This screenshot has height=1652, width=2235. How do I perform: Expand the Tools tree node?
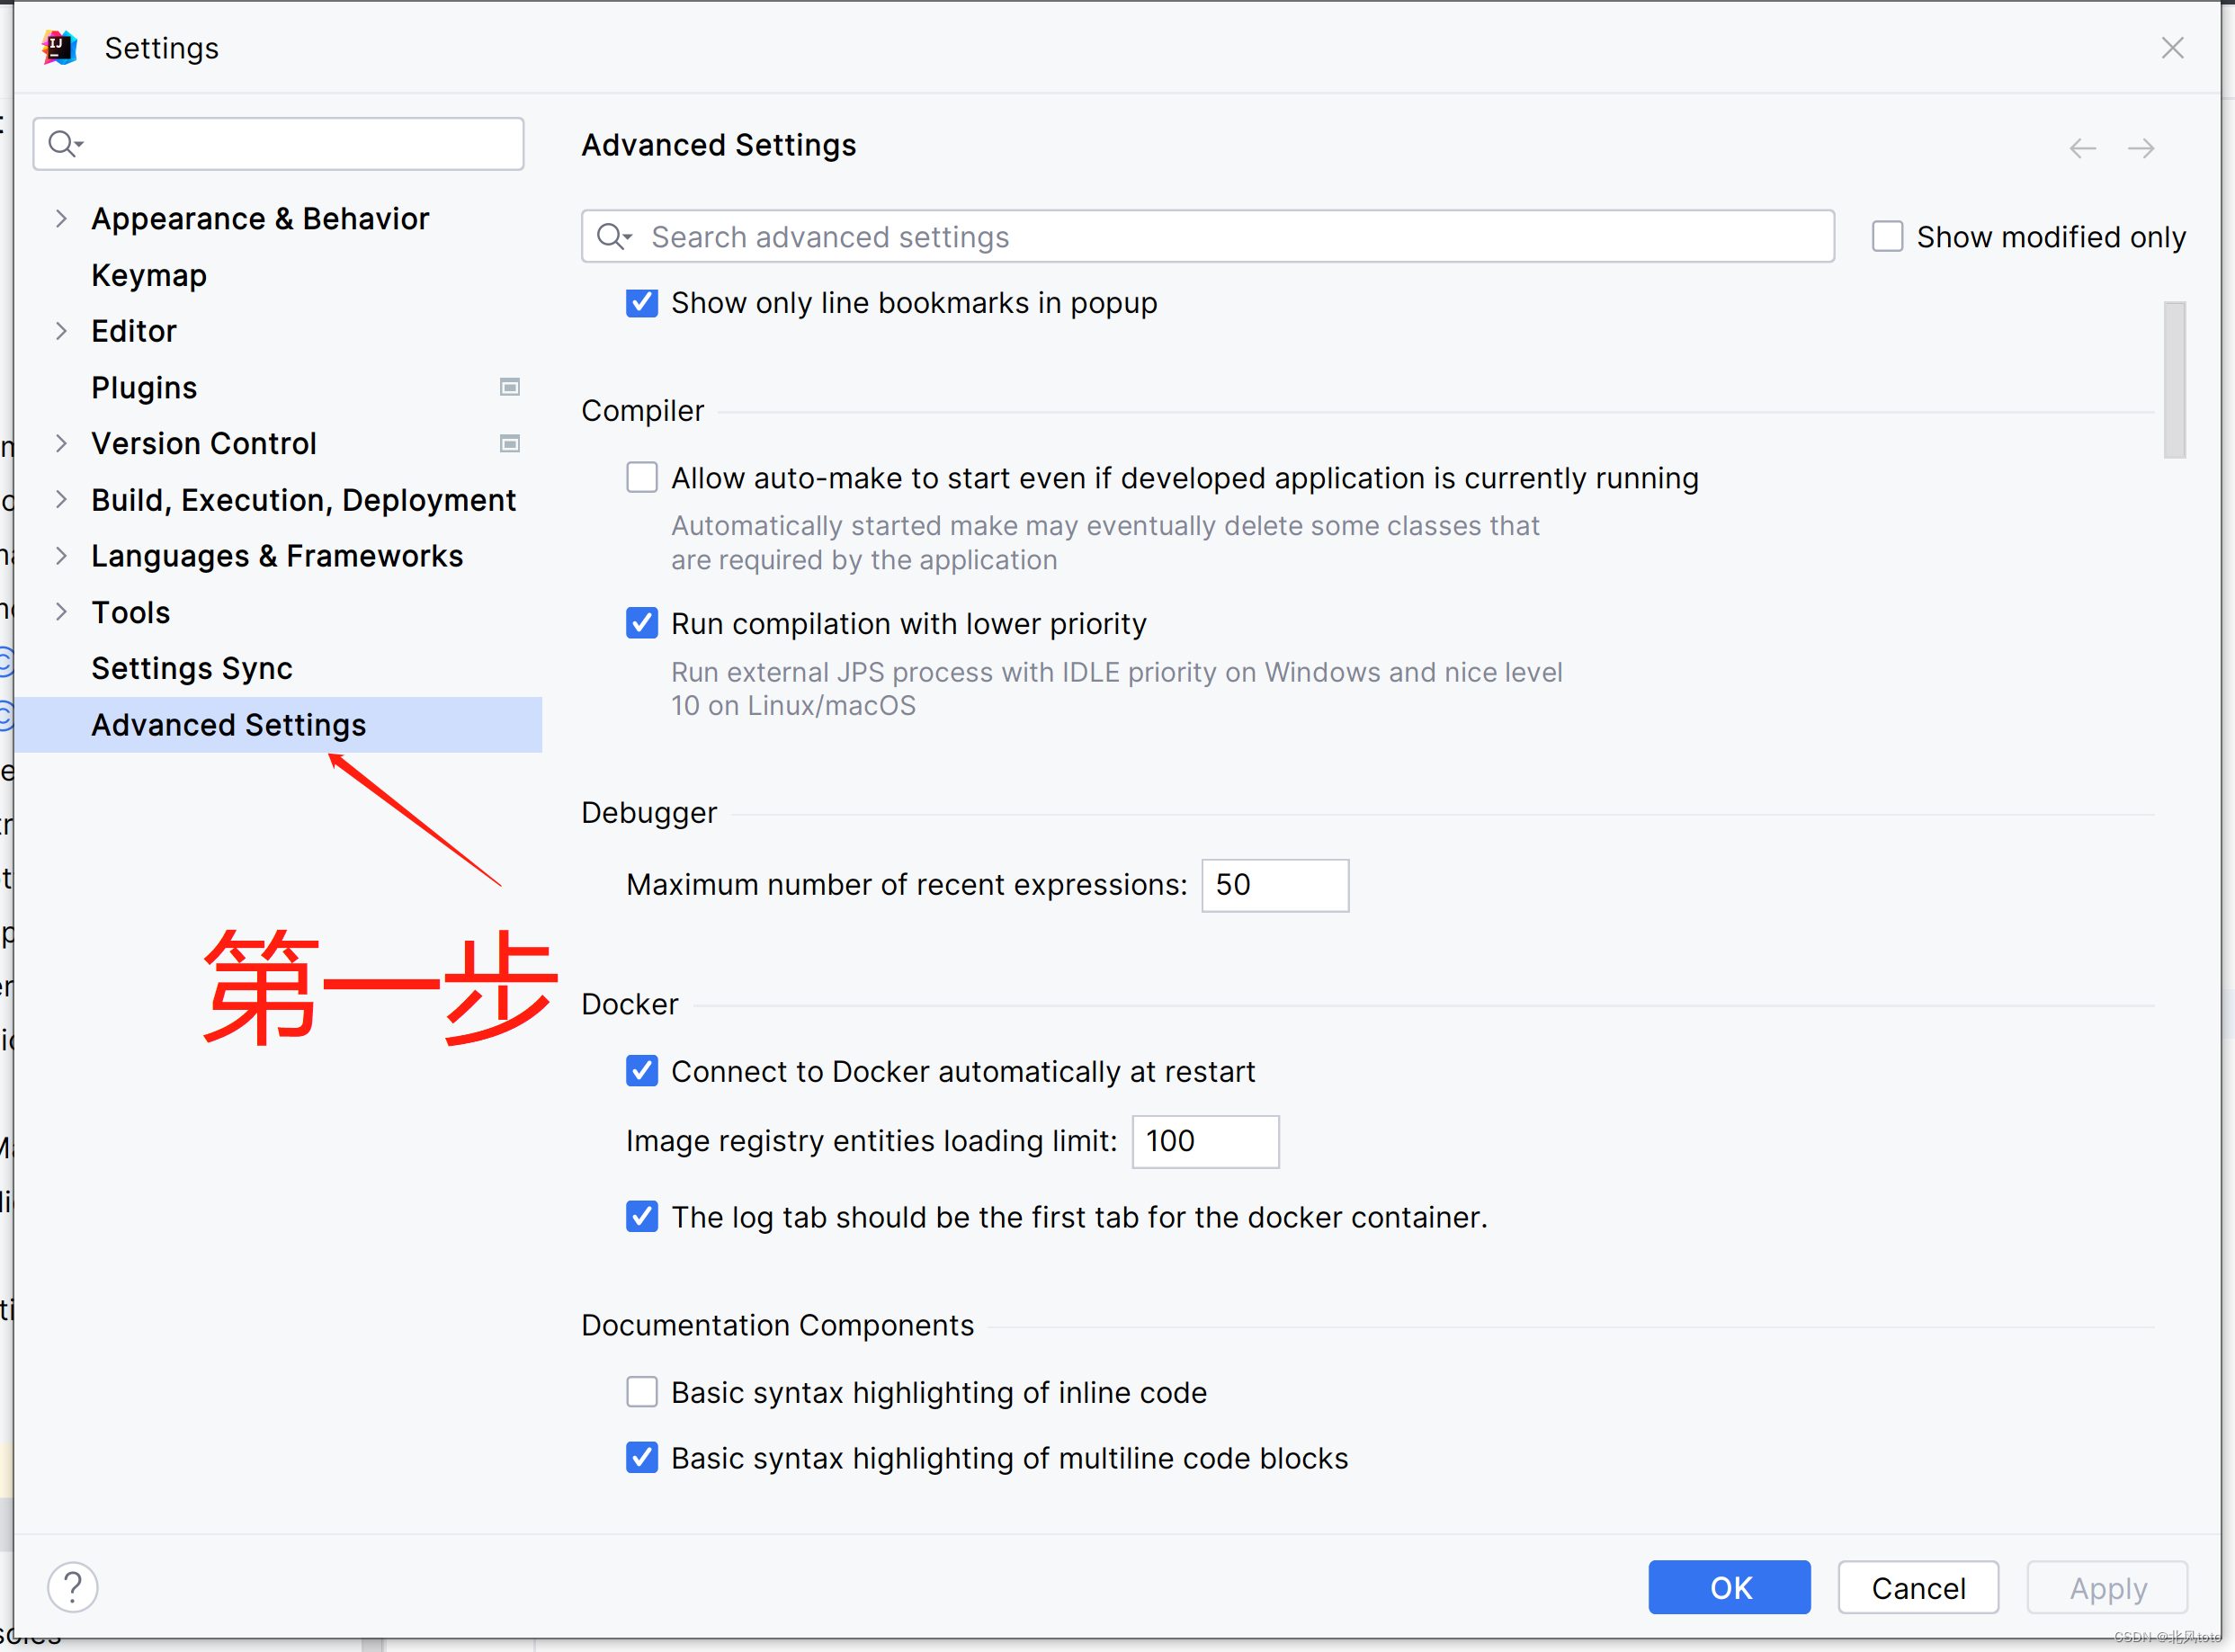click(x=61, y=612)
